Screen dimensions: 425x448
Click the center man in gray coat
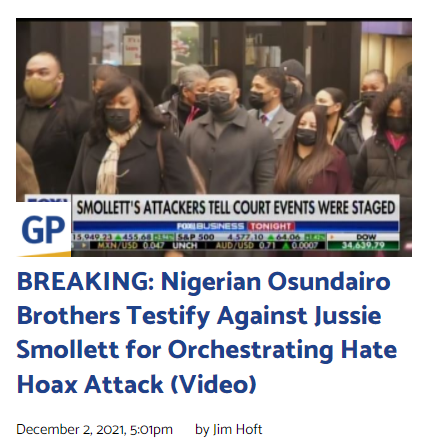(228, 133)
